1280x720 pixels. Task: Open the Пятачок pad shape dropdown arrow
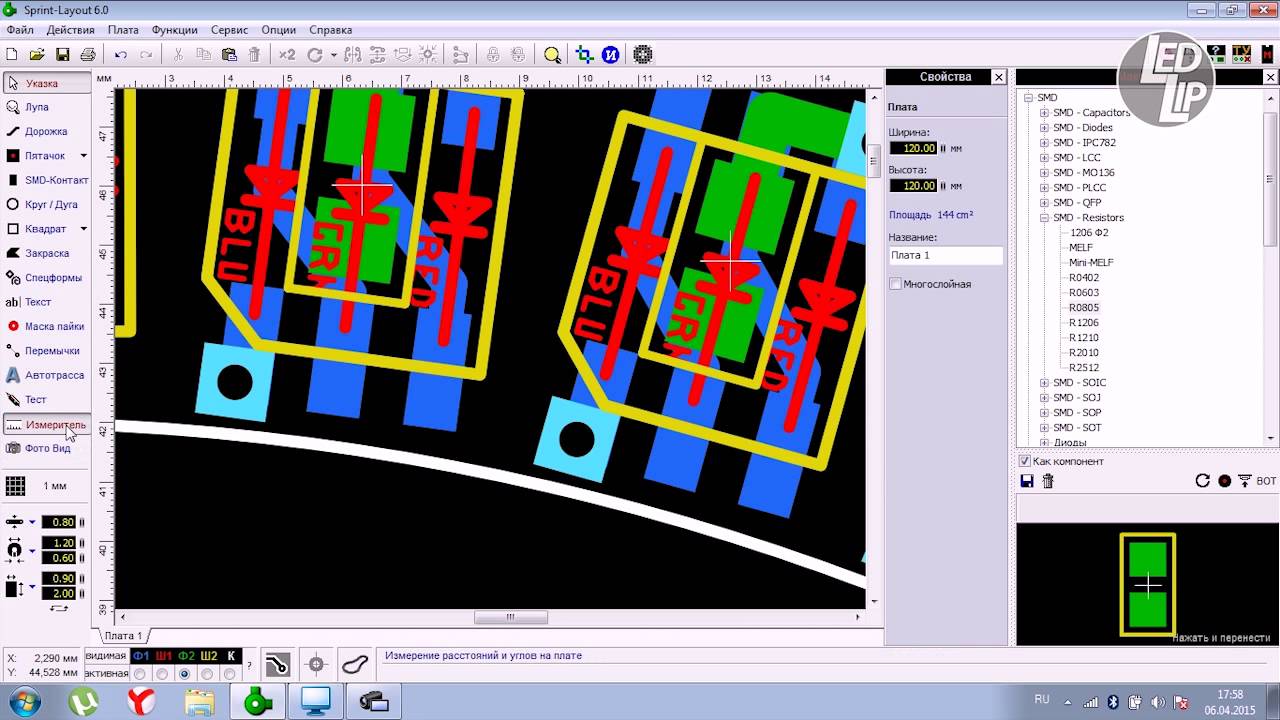[84, 156]
